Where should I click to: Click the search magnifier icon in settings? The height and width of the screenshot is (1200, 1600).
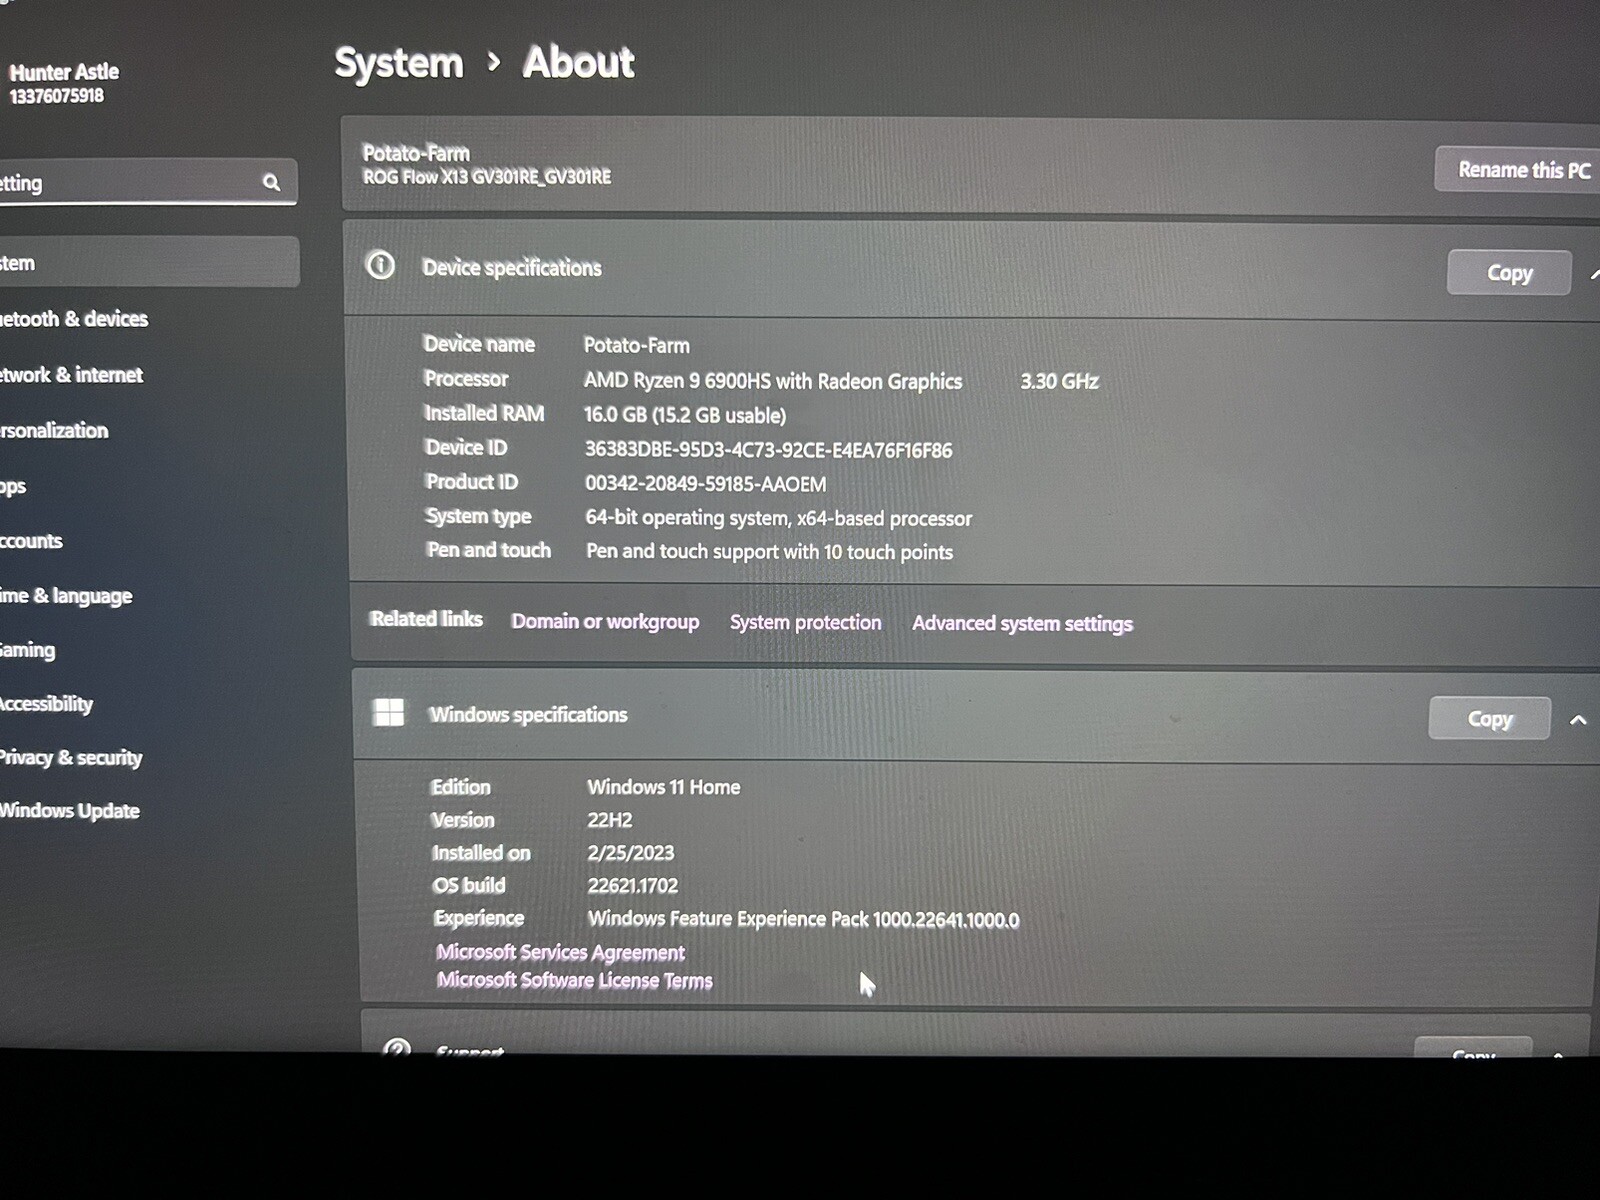click(271, 182)
